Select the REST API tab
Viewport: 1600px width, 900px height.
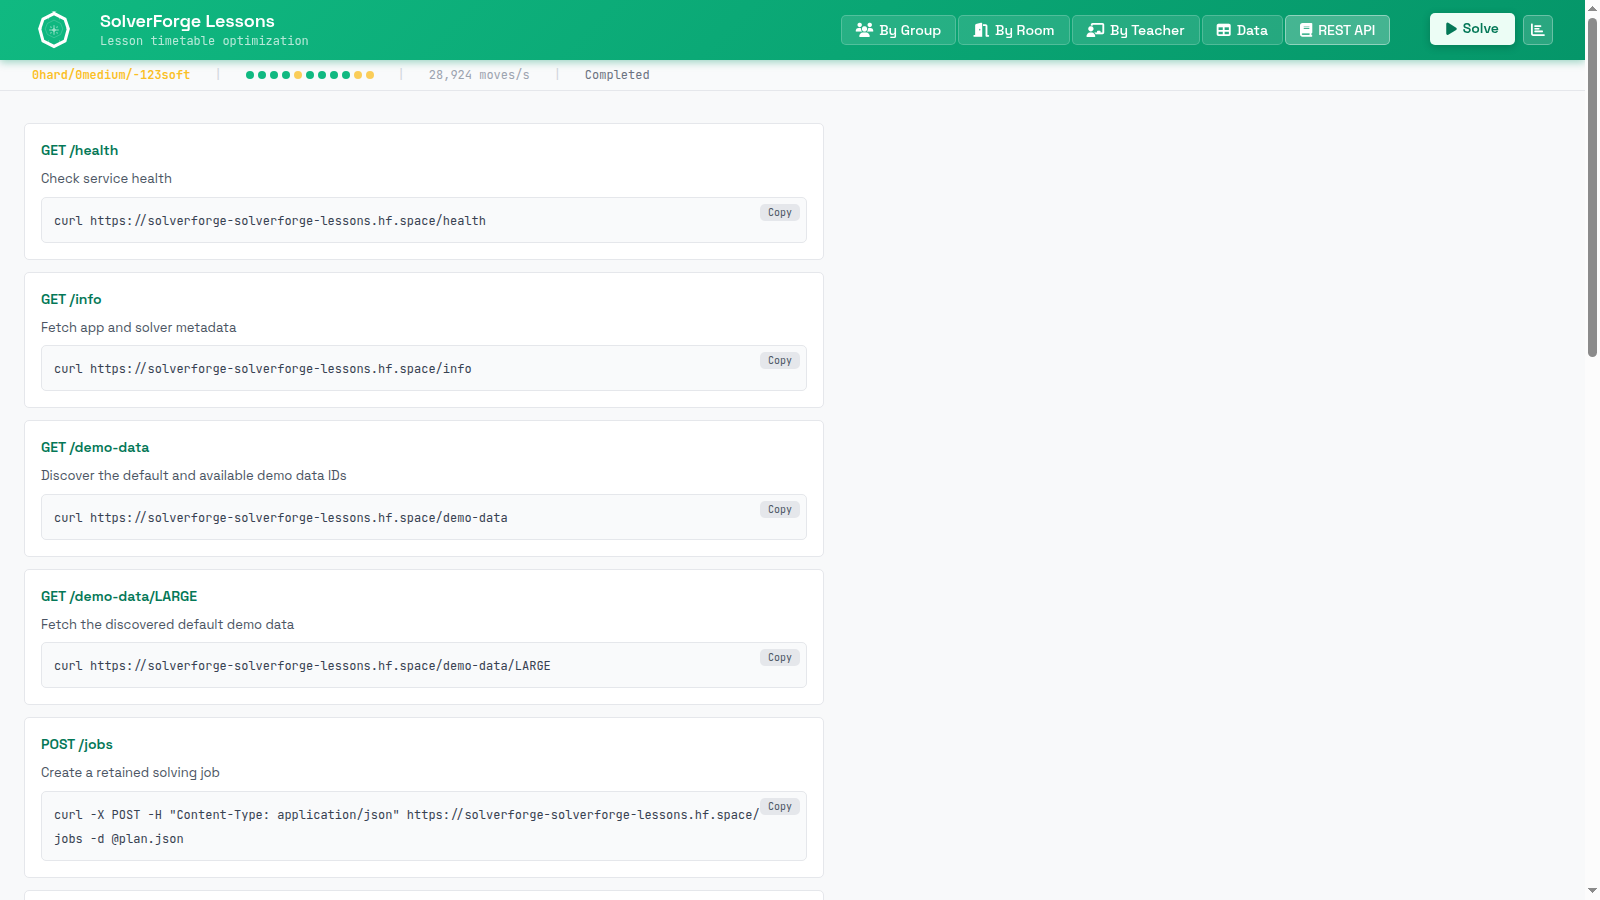[x=1337, y=30]
